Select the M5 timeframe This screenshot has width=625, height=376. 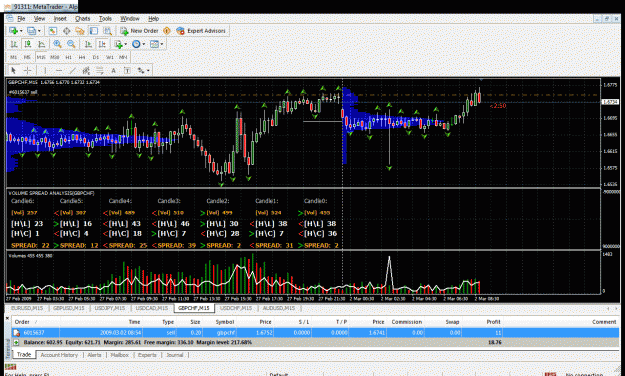point(27,57)
